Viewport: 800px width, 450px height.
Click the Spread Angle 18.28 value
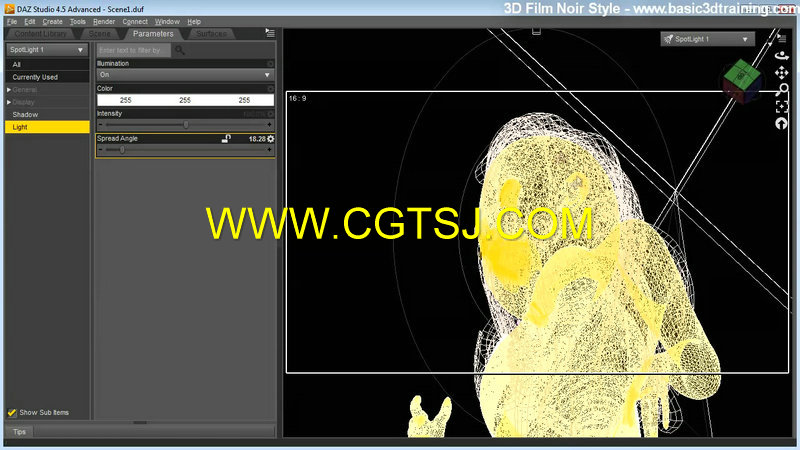click(257, 139)
